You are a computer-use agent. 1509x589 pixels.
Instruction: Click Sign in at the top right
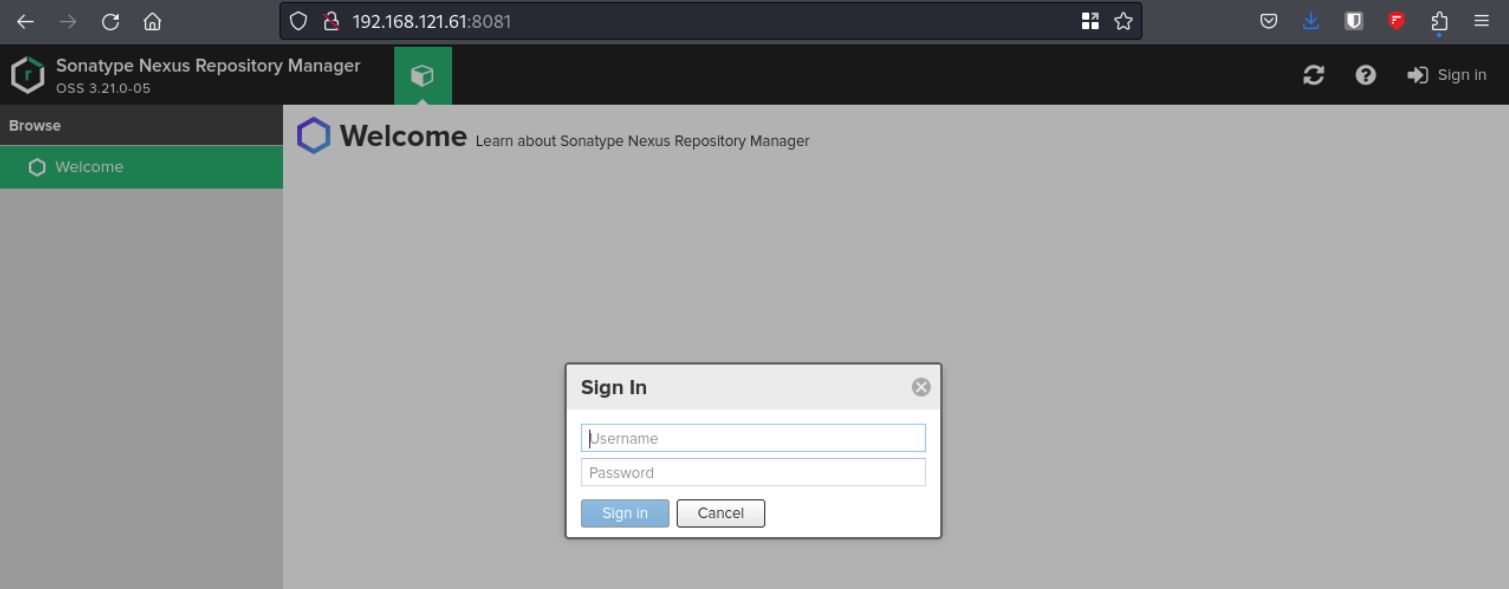1447,75
